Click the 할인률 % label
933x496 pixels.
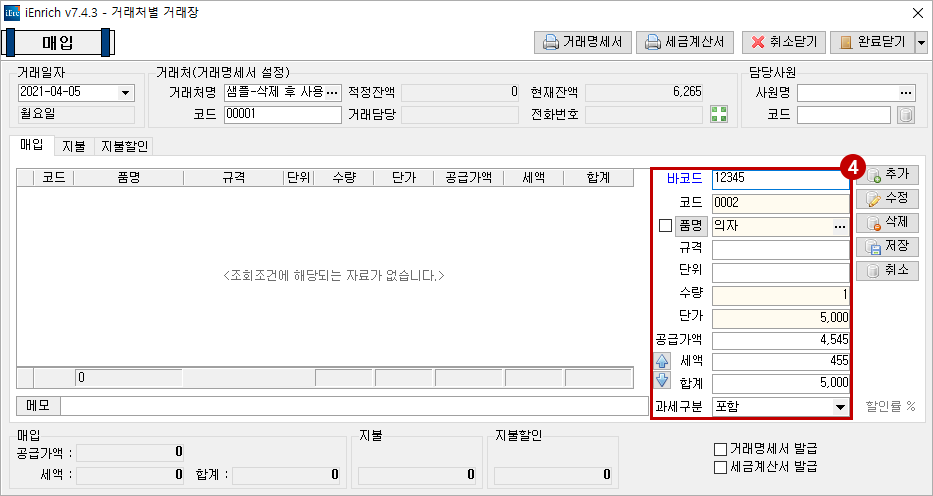point(890,407)
